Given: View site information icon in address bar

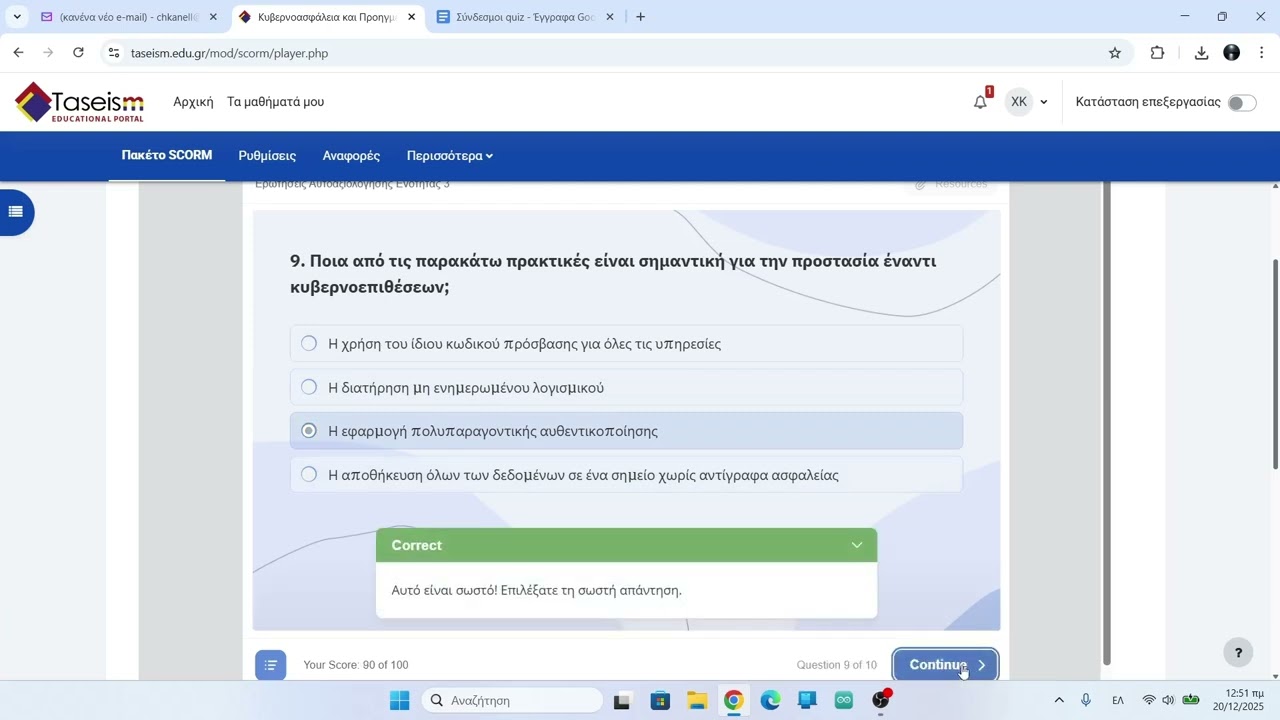Looking at the screenshot, I should click(x=114, y=53).
